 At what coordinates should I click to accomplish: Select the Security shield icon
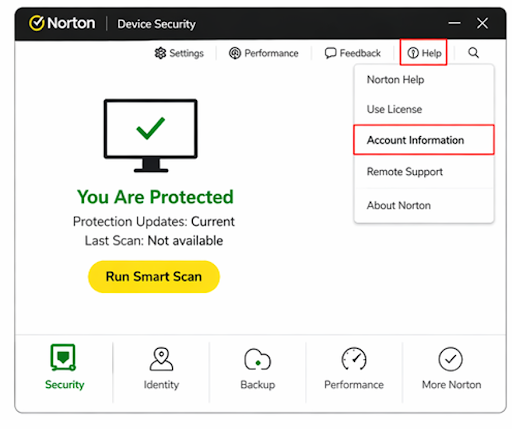(63, 358)
